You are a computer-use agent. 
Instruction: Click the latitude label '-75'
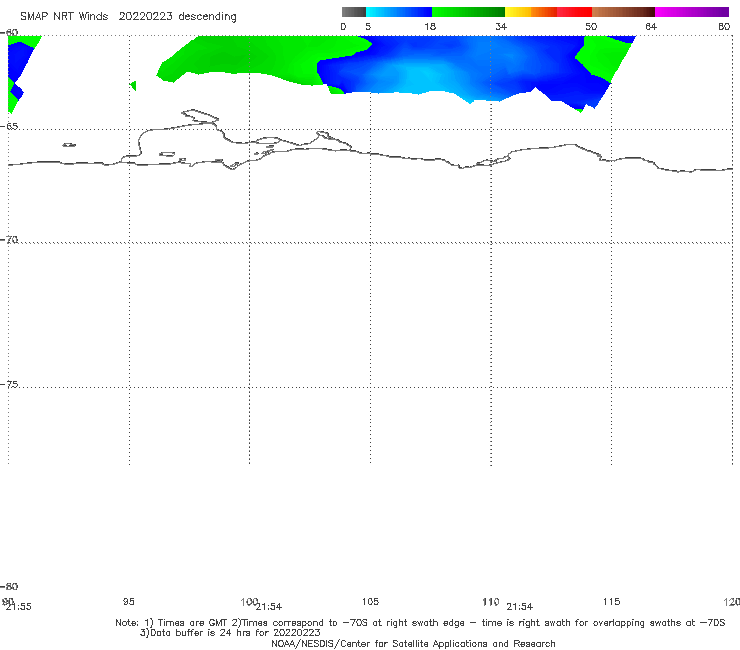coord(9,385)
